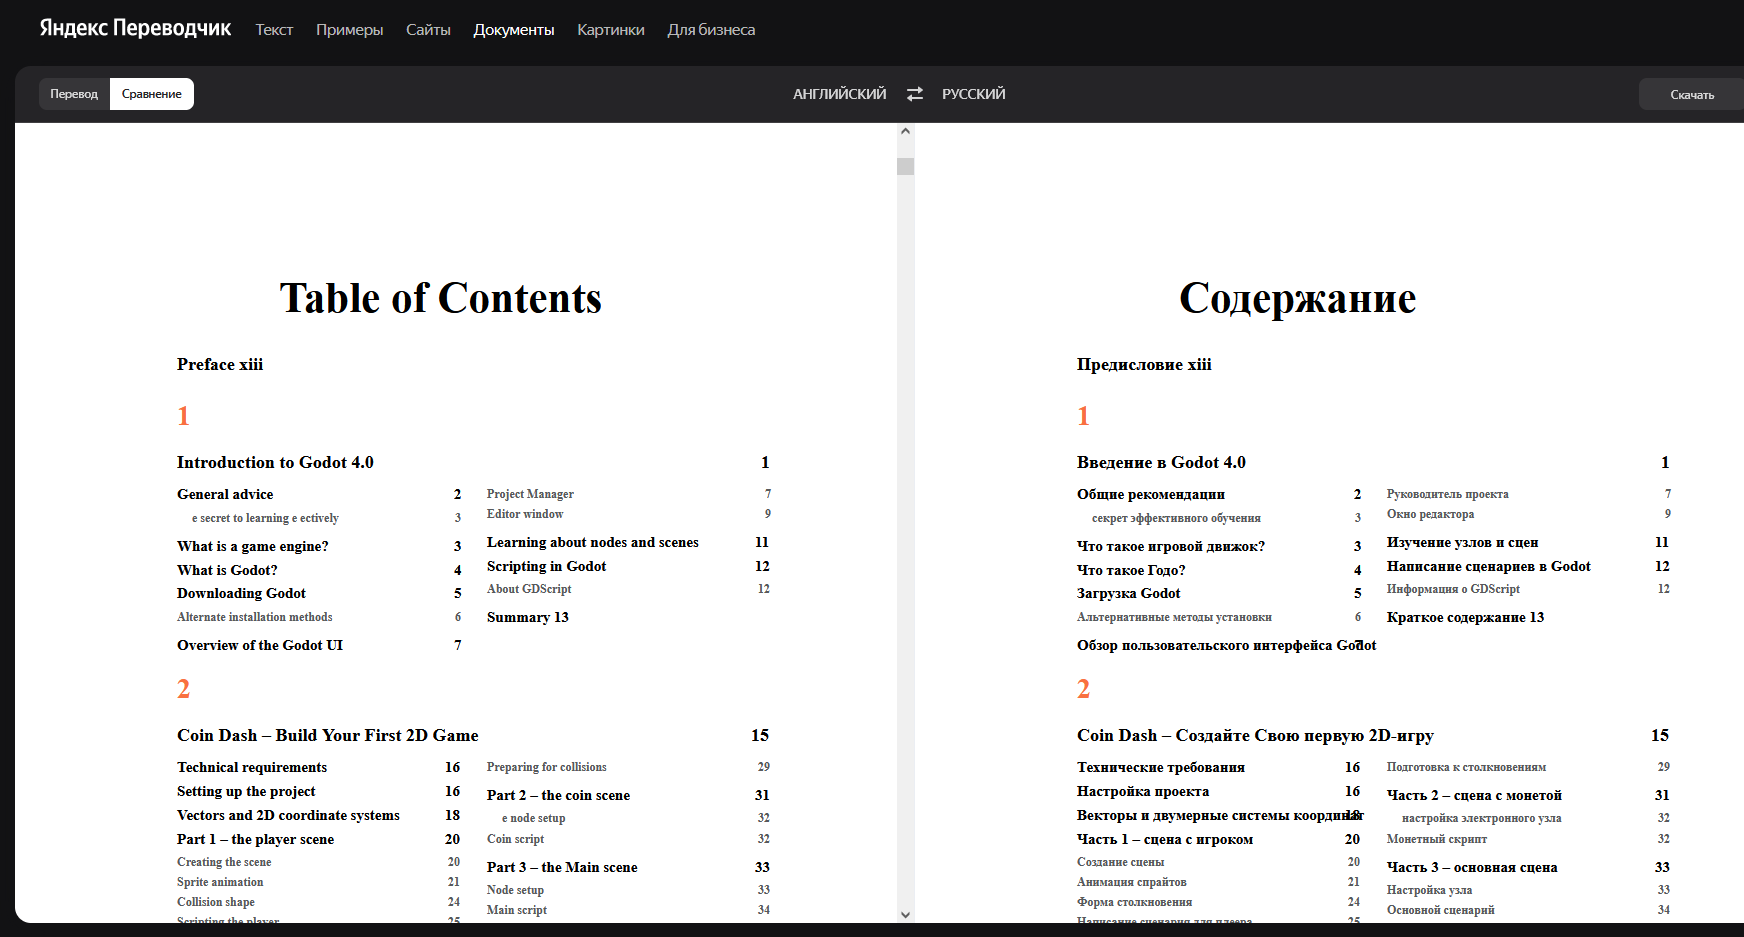Screen dimensions: 1744x937
Task: Click 'Введение в Godot 4.0' entry
Action: point(1161,462)
